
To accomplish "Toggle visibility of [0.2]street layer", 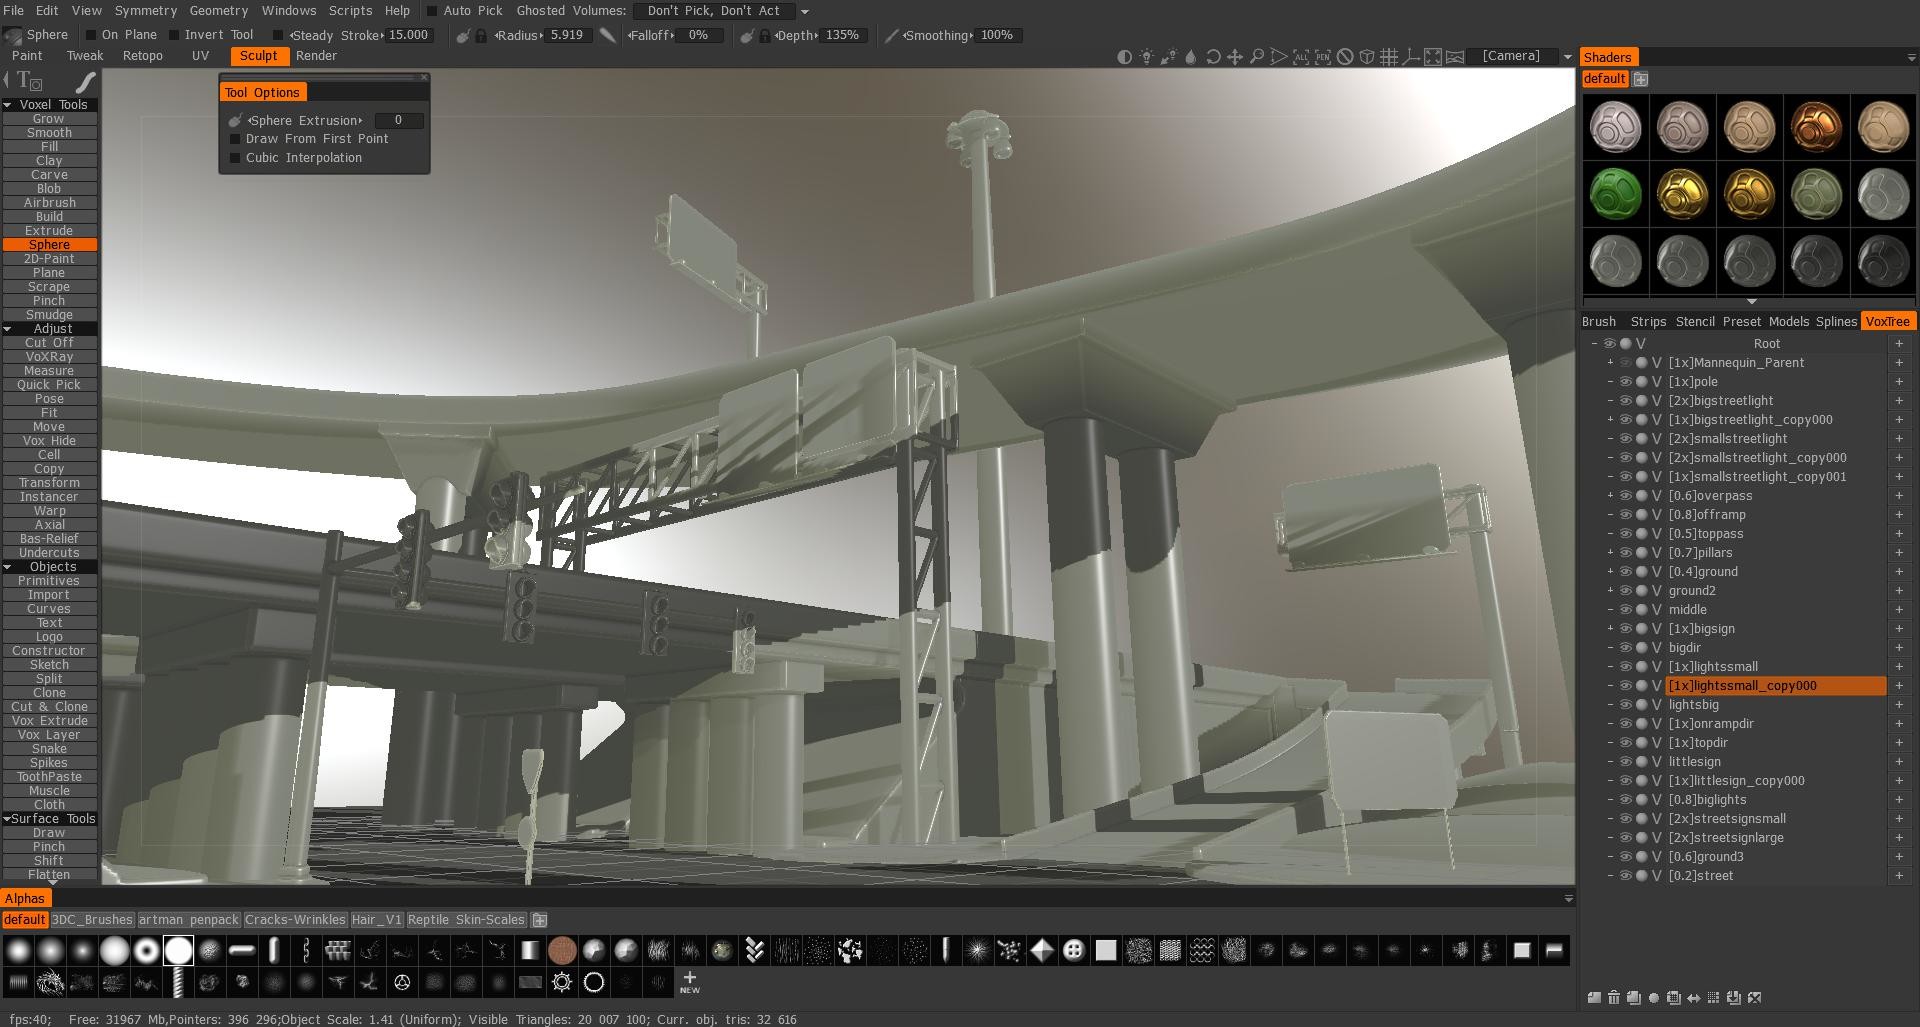I will (x=1626, y=876).
